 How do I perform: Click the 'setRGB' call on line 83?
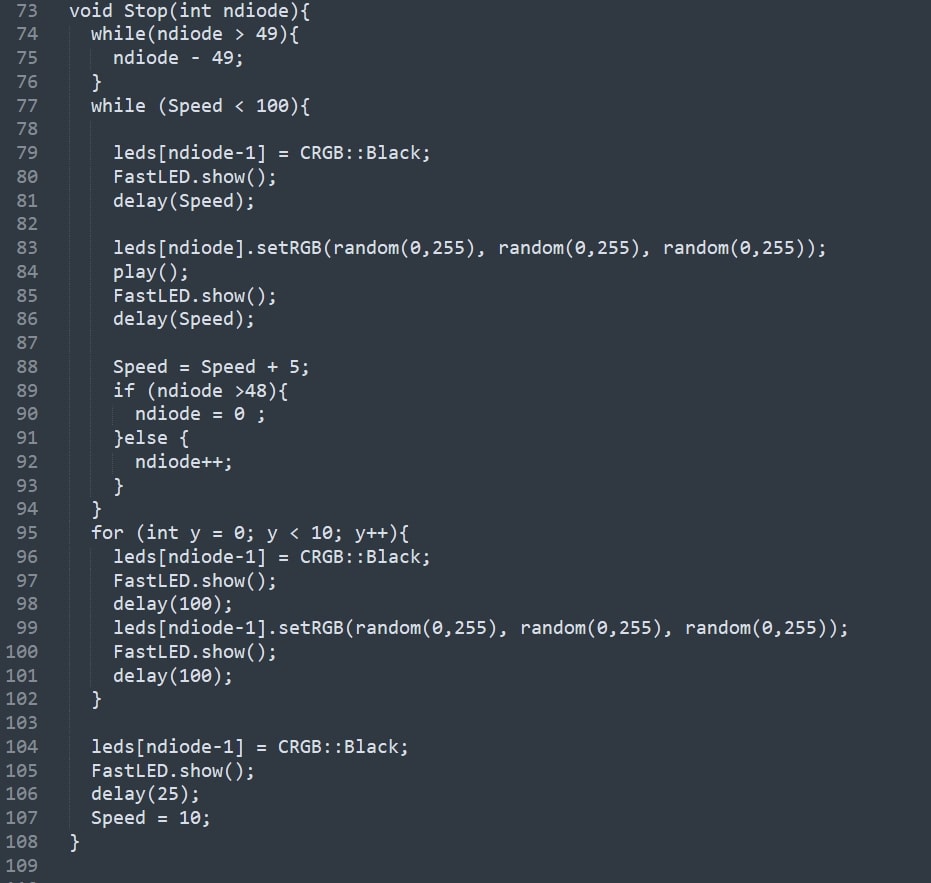tap(289, 248)
